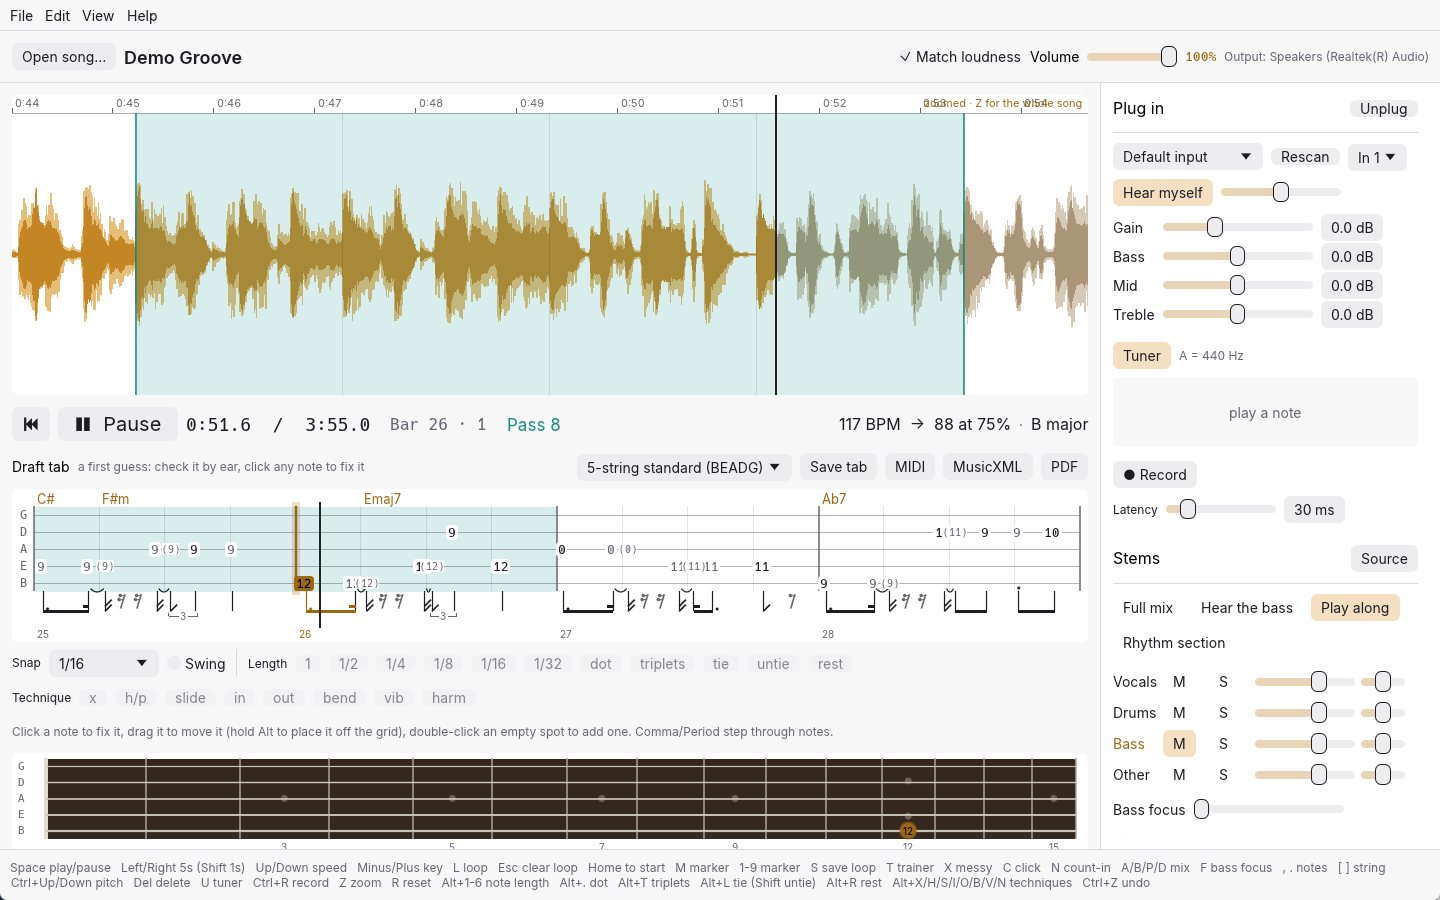Solo the Drums stem
Screen dimensions: 1440x900
click(1223, 713)
